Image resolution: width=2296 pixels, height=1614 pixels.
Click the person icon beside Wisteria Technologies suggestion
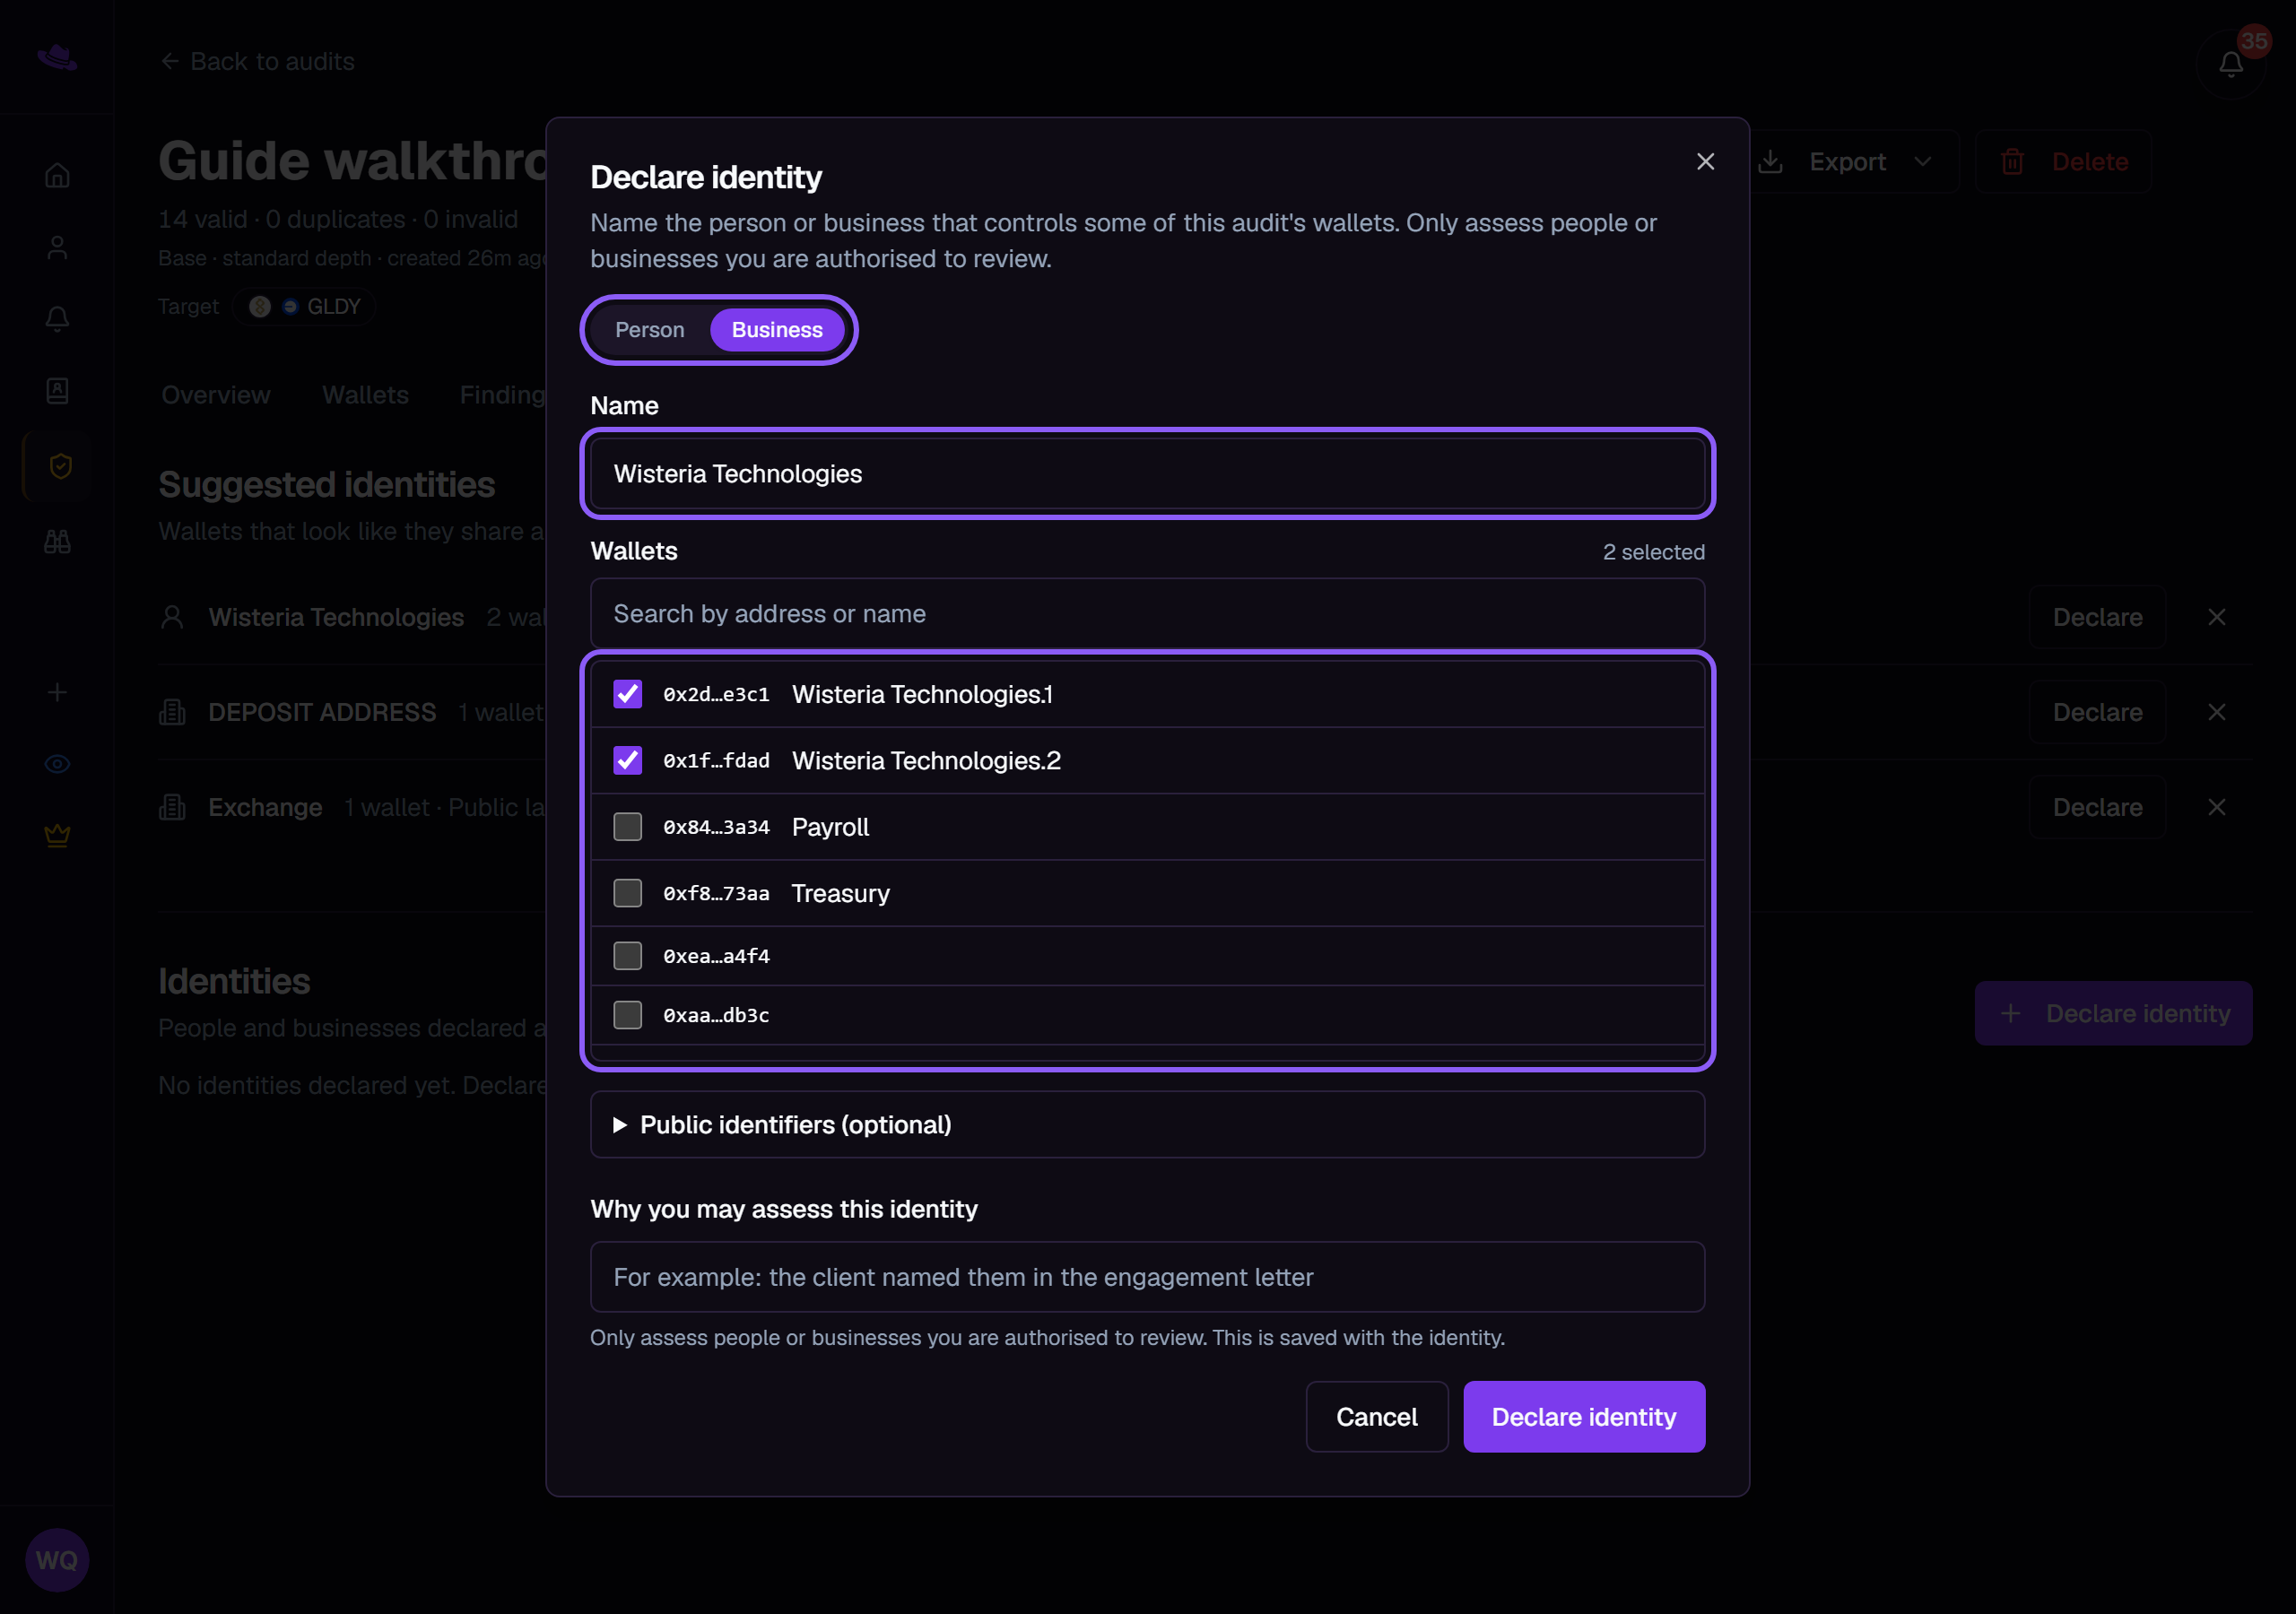pos(172,617)
